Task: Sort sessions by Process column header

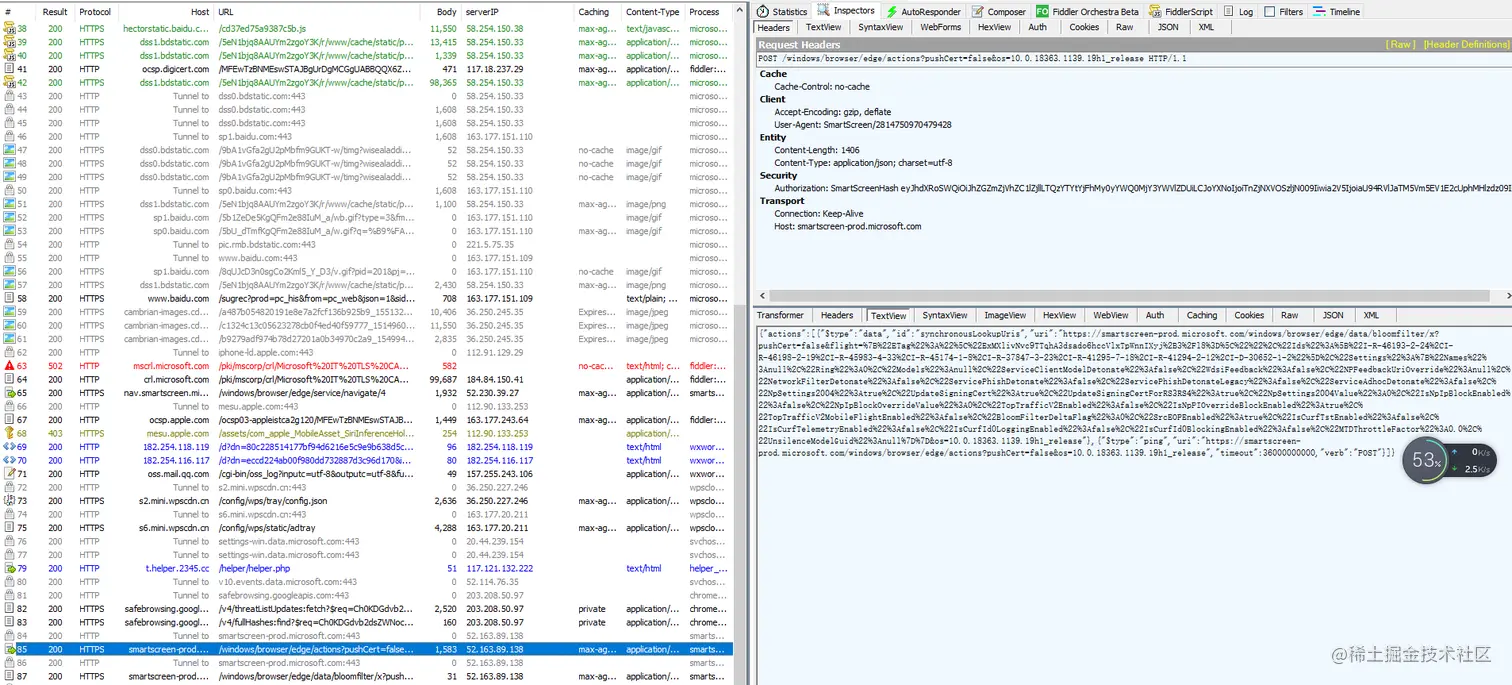Action: [x=709, y=12]
